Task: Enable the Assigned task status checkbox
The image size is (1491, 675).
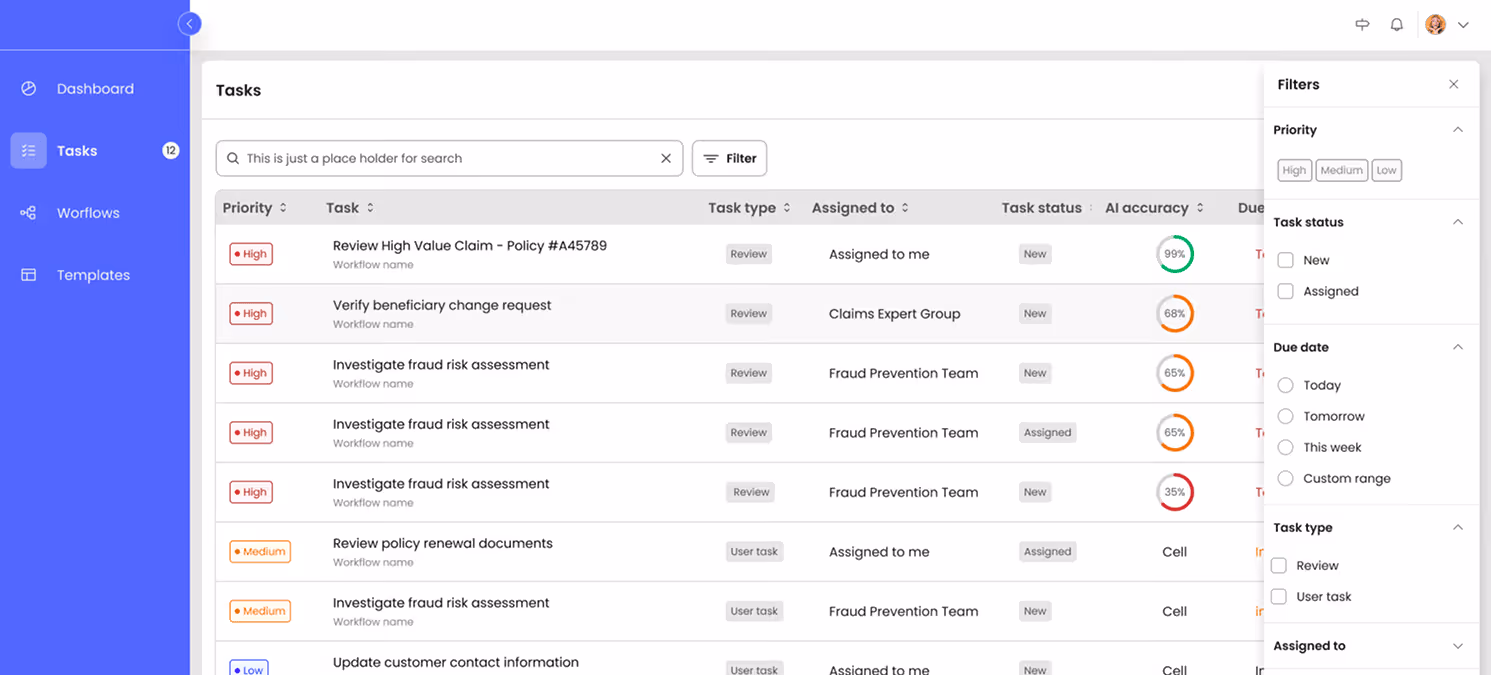Action: click(x=1286, y=291)
